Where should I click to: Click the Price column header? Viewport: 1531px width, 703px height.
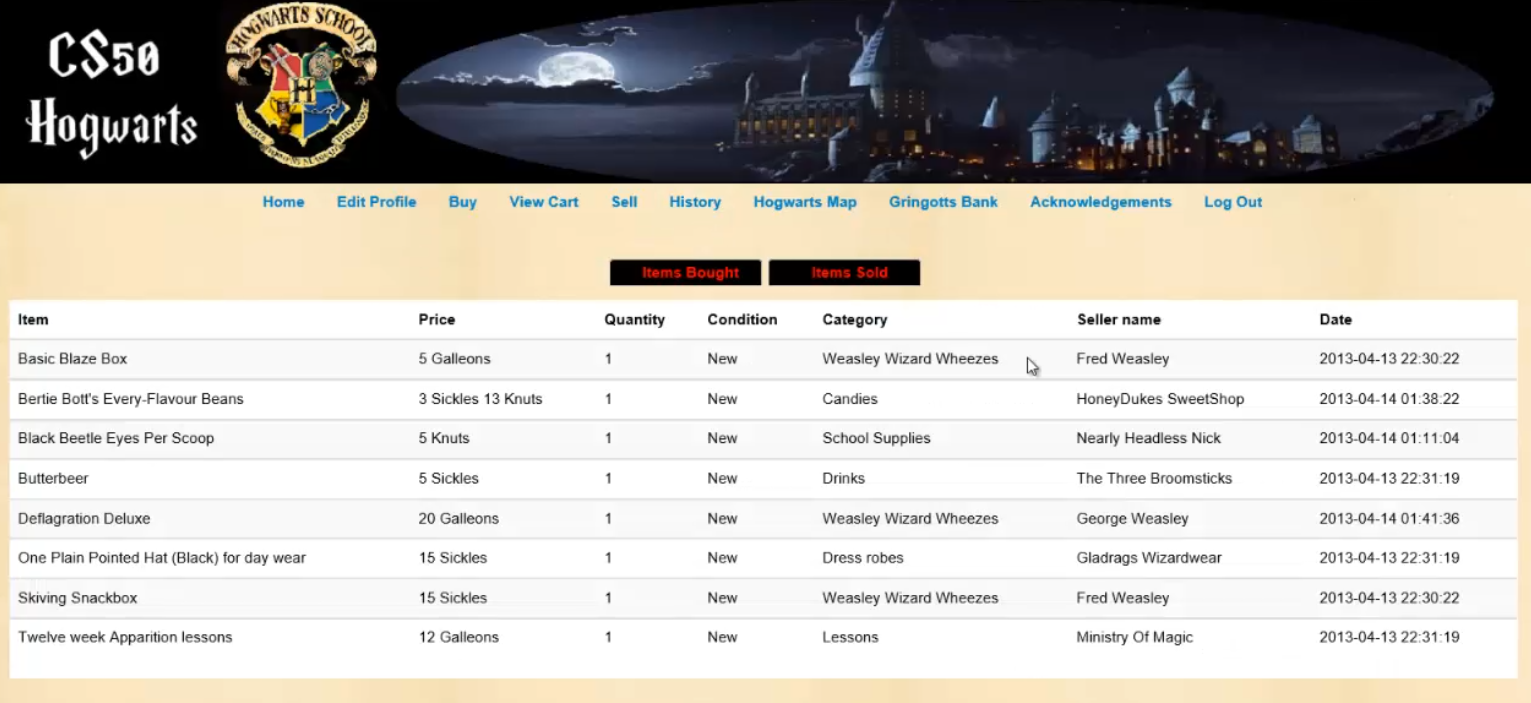(x=437, y=320)
